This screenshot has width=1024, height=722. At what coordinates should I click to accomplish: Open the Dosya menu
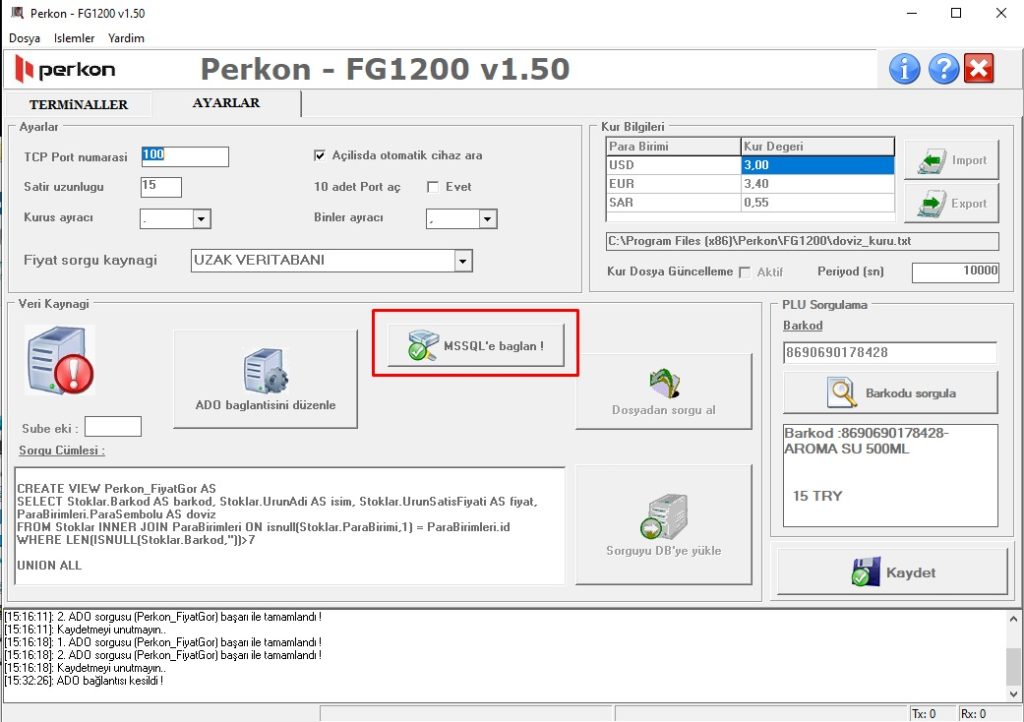click(24, 38)
